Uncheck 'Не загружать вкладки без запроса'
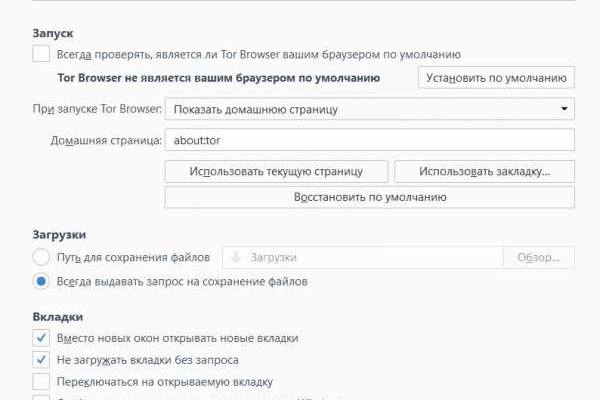The width and height of the screenshot is (600, 400). click(41, 360)
